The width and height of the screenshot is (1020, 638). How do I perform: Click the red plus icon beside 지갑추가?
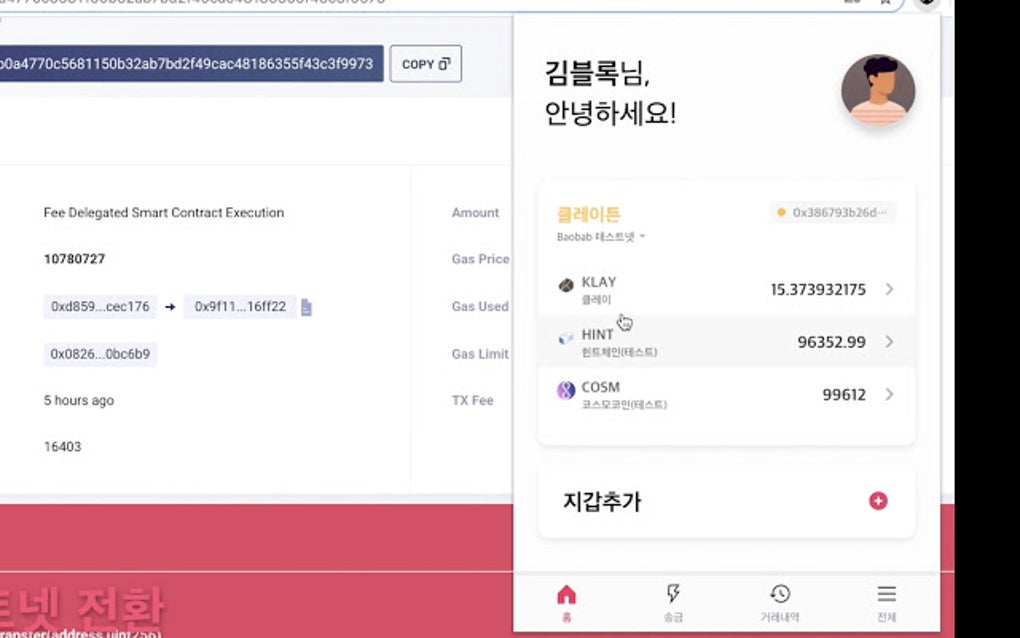pyautogui.click(x=878, y=501)
